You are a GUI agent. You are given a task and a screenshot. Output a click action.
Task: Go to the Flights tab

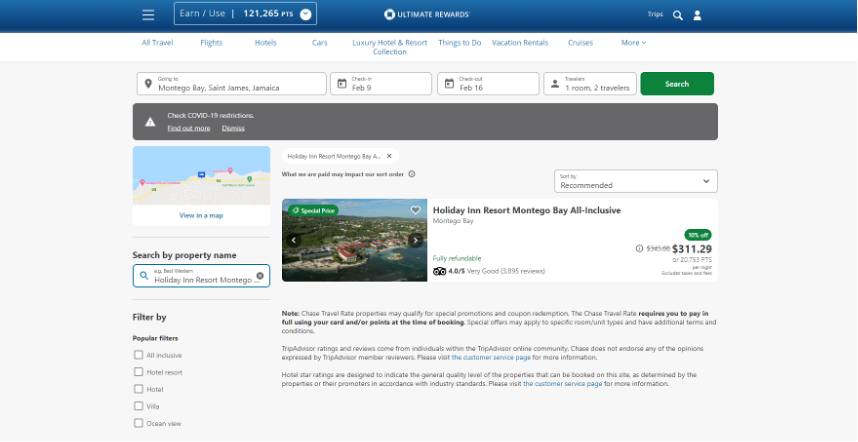pyautogui.click(x=211, y=43)
